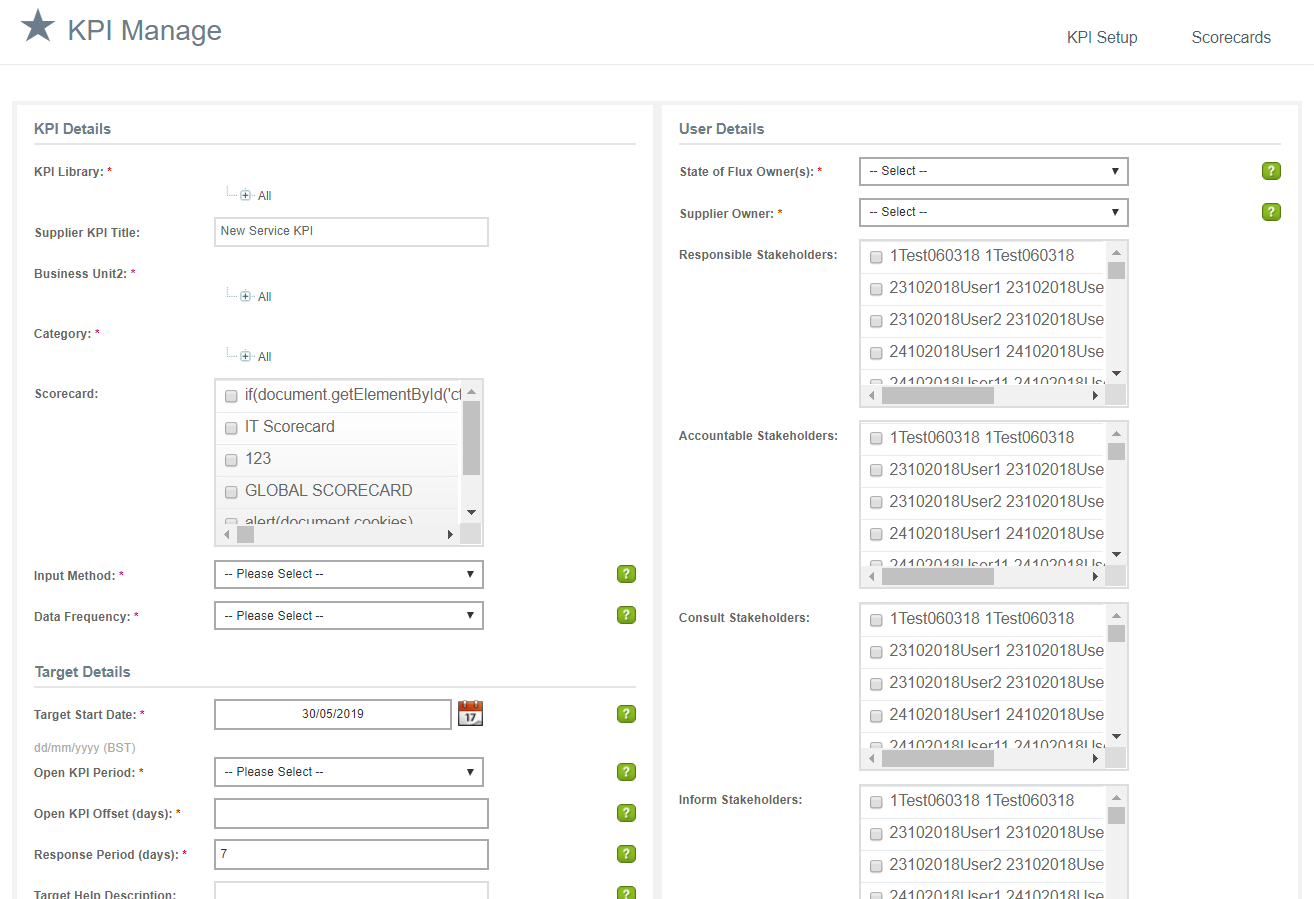Check the GLOBAL SCORECARD checkbox
Viewport: 1314px width, 899px height.
[x=231, y=491]
